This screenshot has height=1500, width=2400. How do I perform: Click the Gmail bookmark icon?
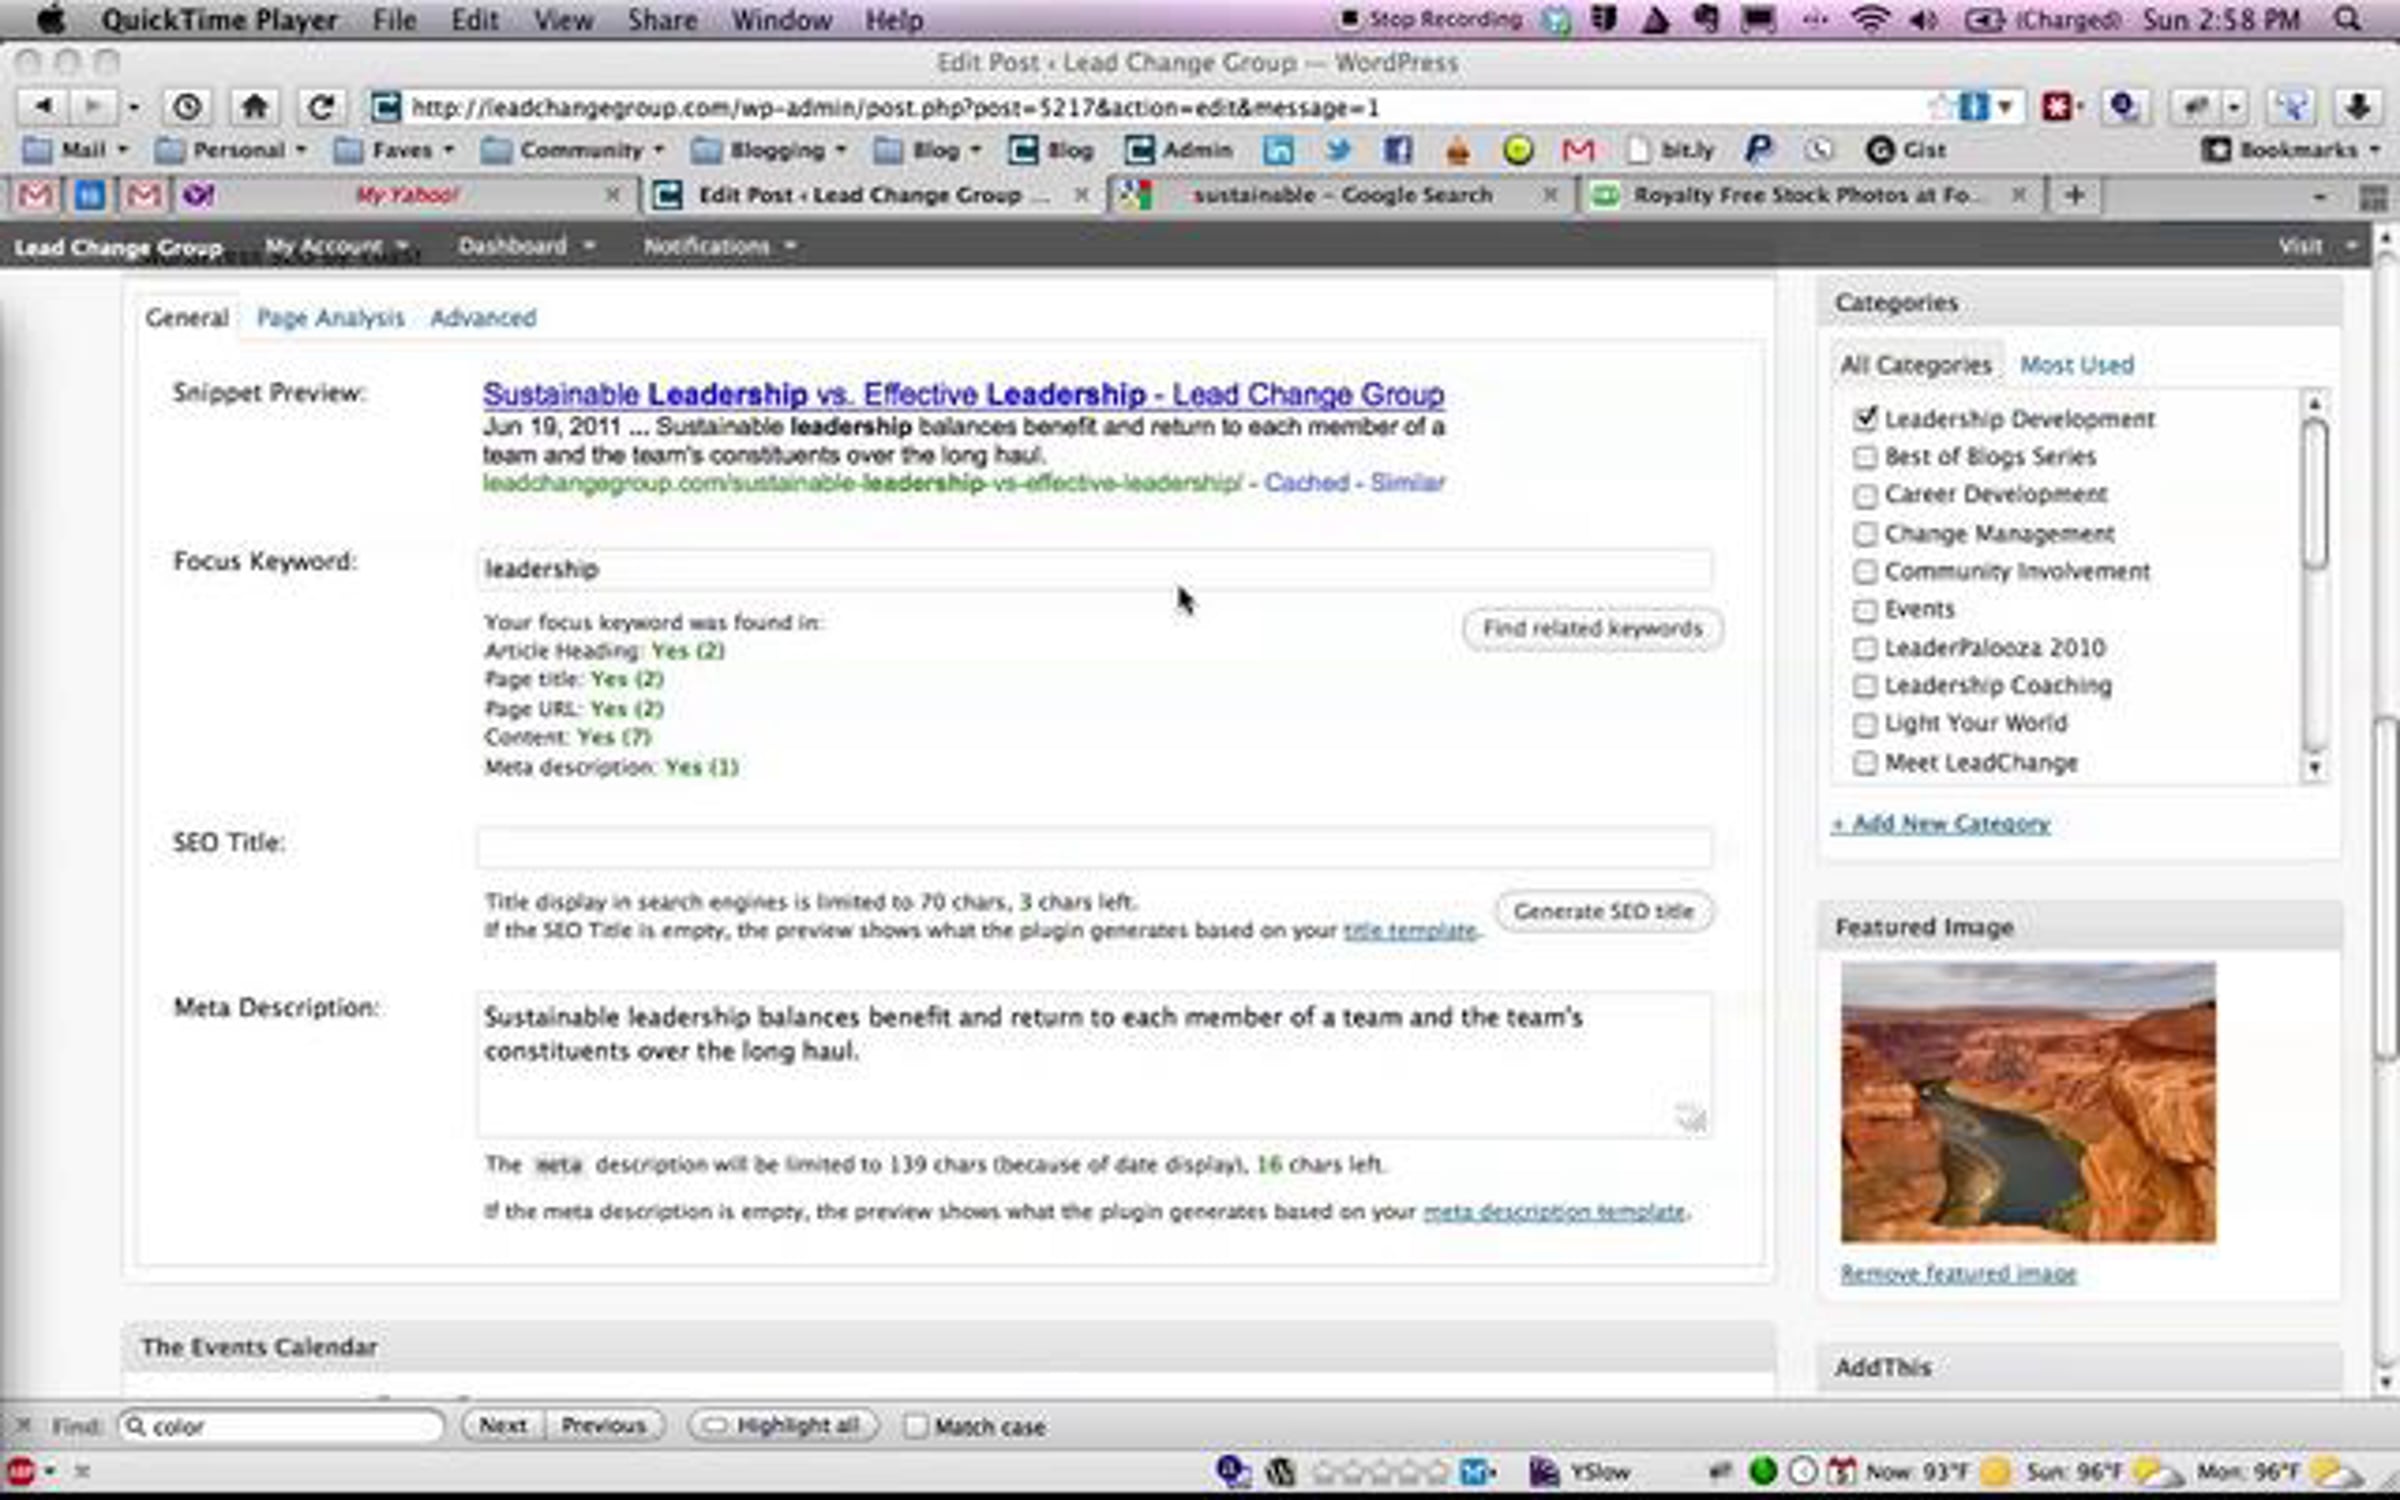pos(1577,150)
